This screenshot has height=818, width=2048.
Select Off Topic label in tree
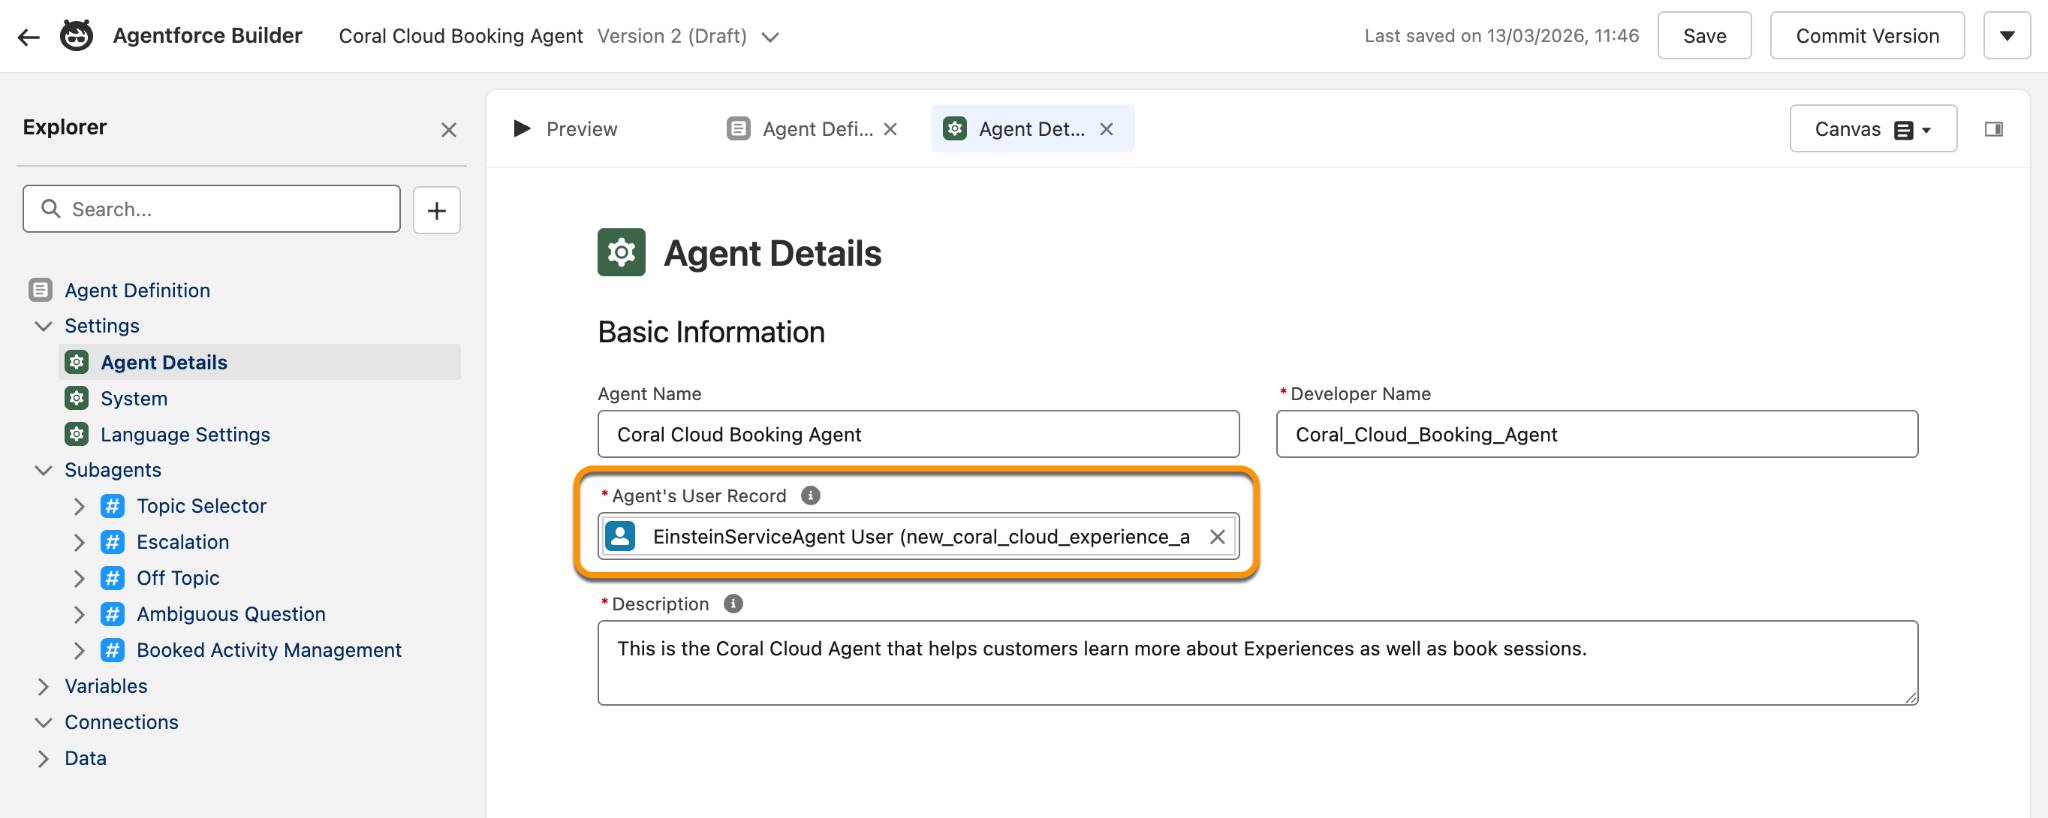click(x=178, y=578)
